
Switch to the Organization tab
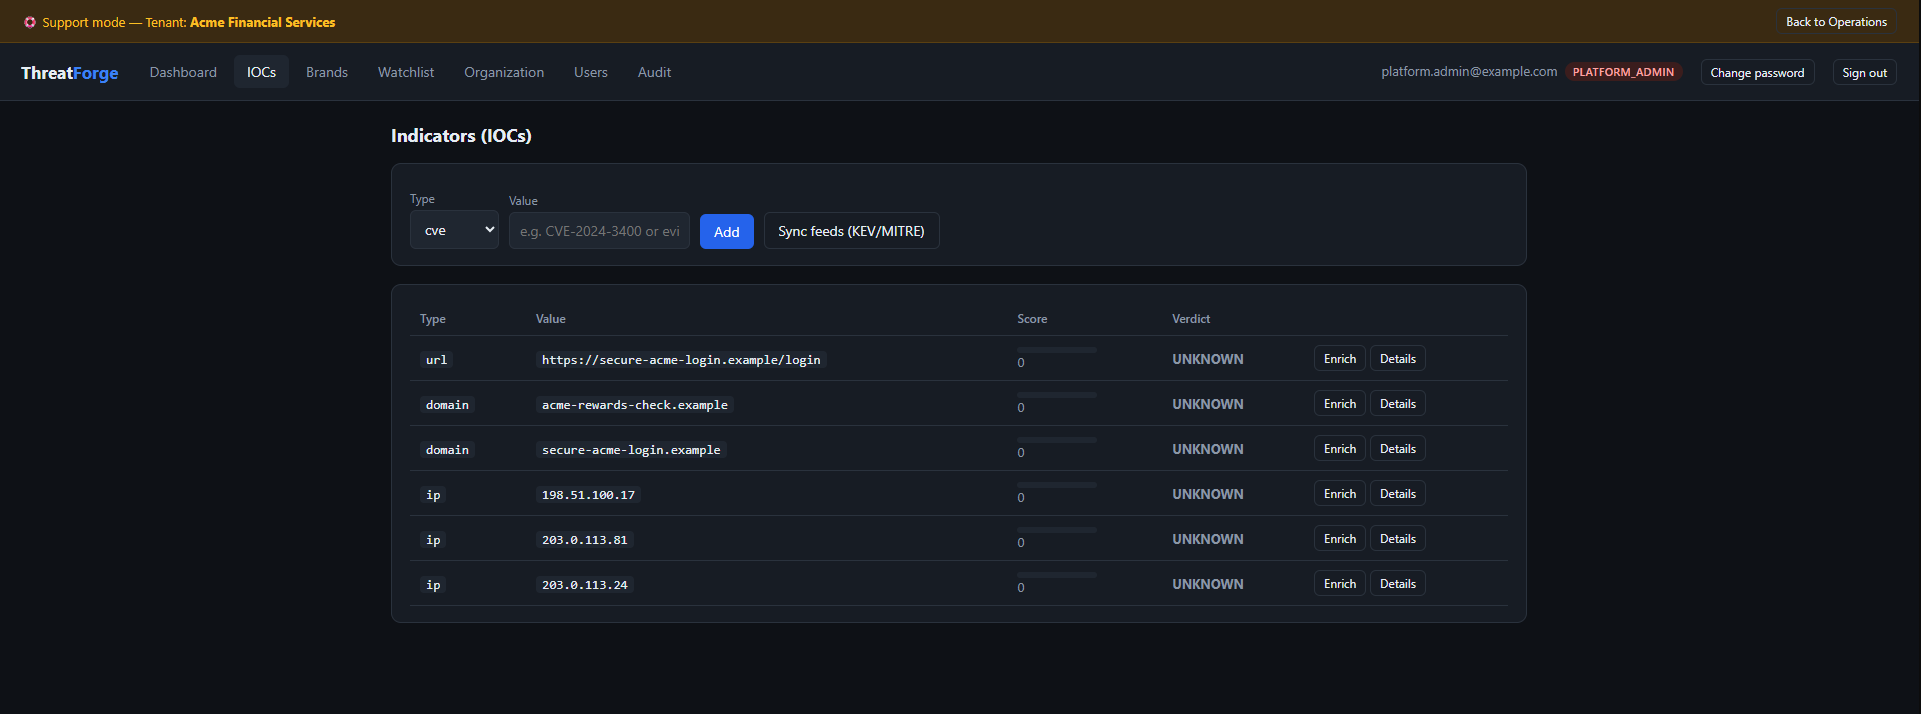504,72
